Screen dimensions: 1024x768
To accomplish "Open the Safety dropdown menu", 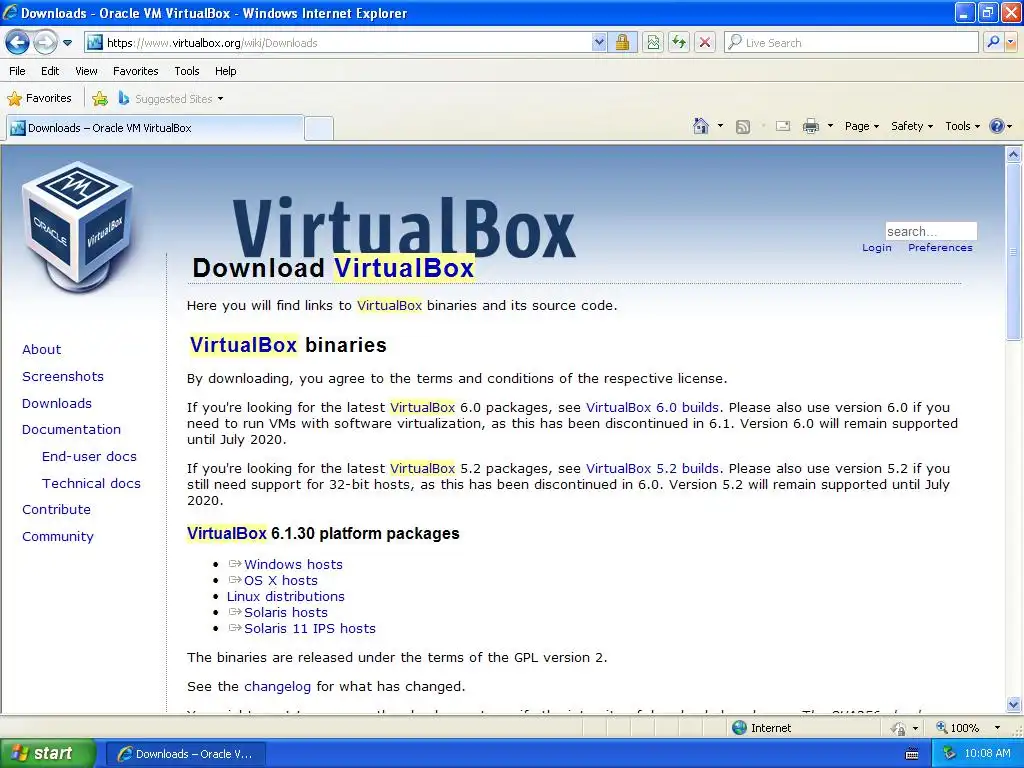I will coord(912,126).
